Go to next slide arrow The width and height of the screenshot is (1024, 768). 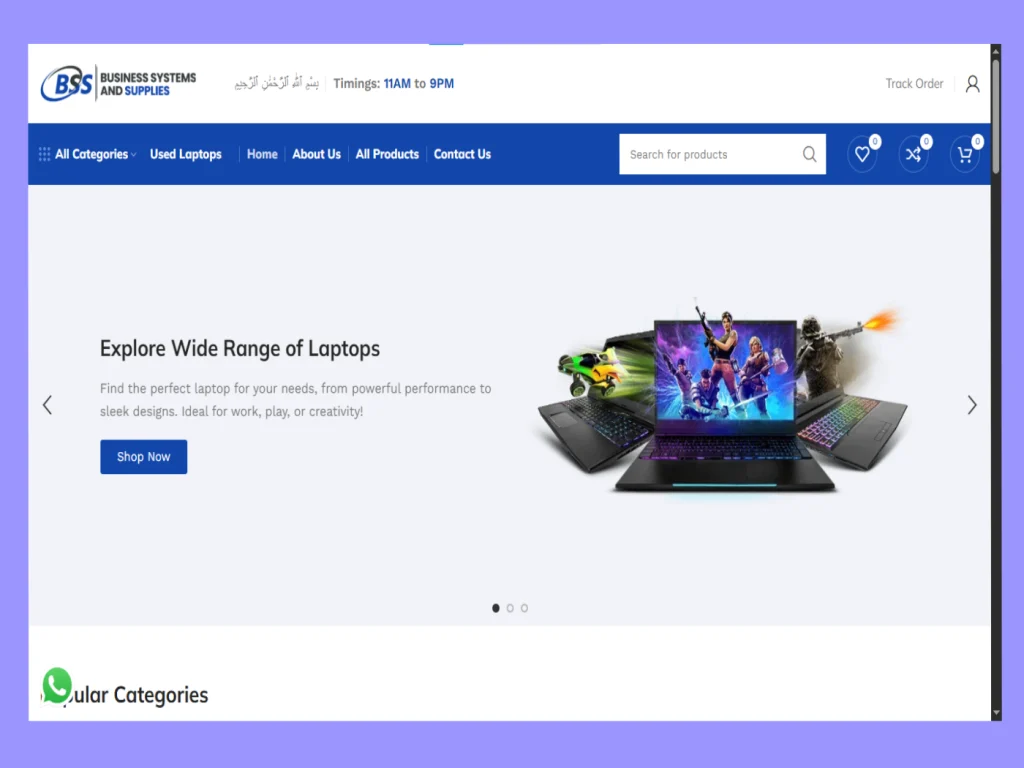tap(972, 405)
